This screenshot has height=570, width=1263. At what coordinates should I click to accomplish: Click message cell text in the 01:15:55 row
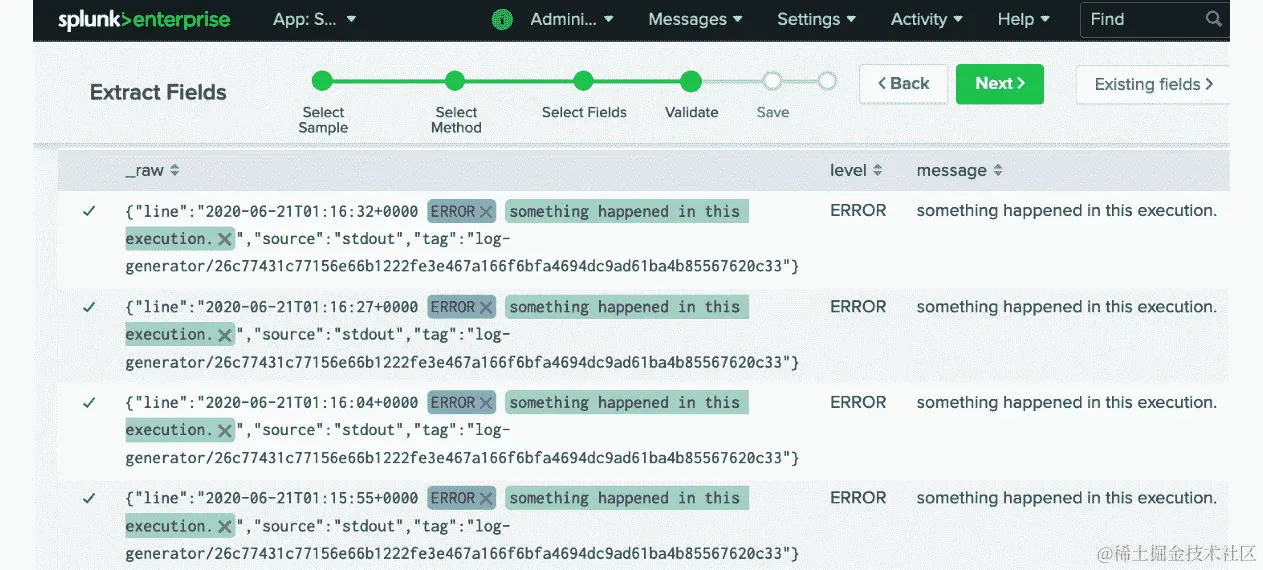(1066, 498)
